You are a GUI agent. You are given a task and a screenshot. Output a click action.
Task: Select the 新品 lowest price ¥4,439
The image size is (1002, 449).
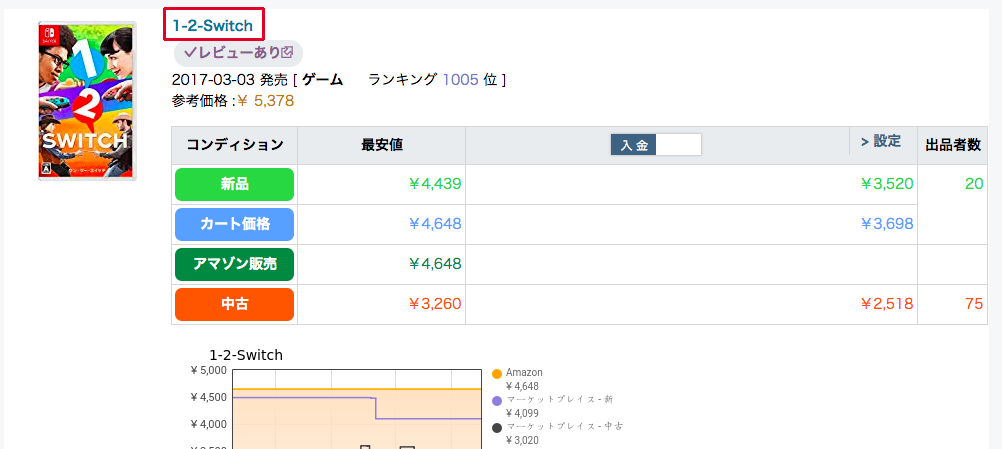pos(435,185)
